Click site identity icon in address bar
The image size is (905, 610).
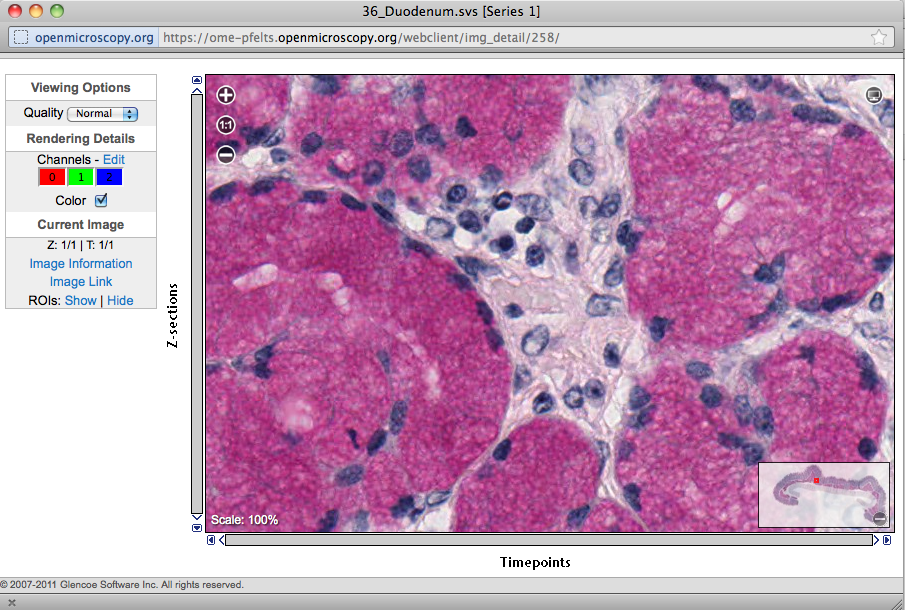point(21,38)
